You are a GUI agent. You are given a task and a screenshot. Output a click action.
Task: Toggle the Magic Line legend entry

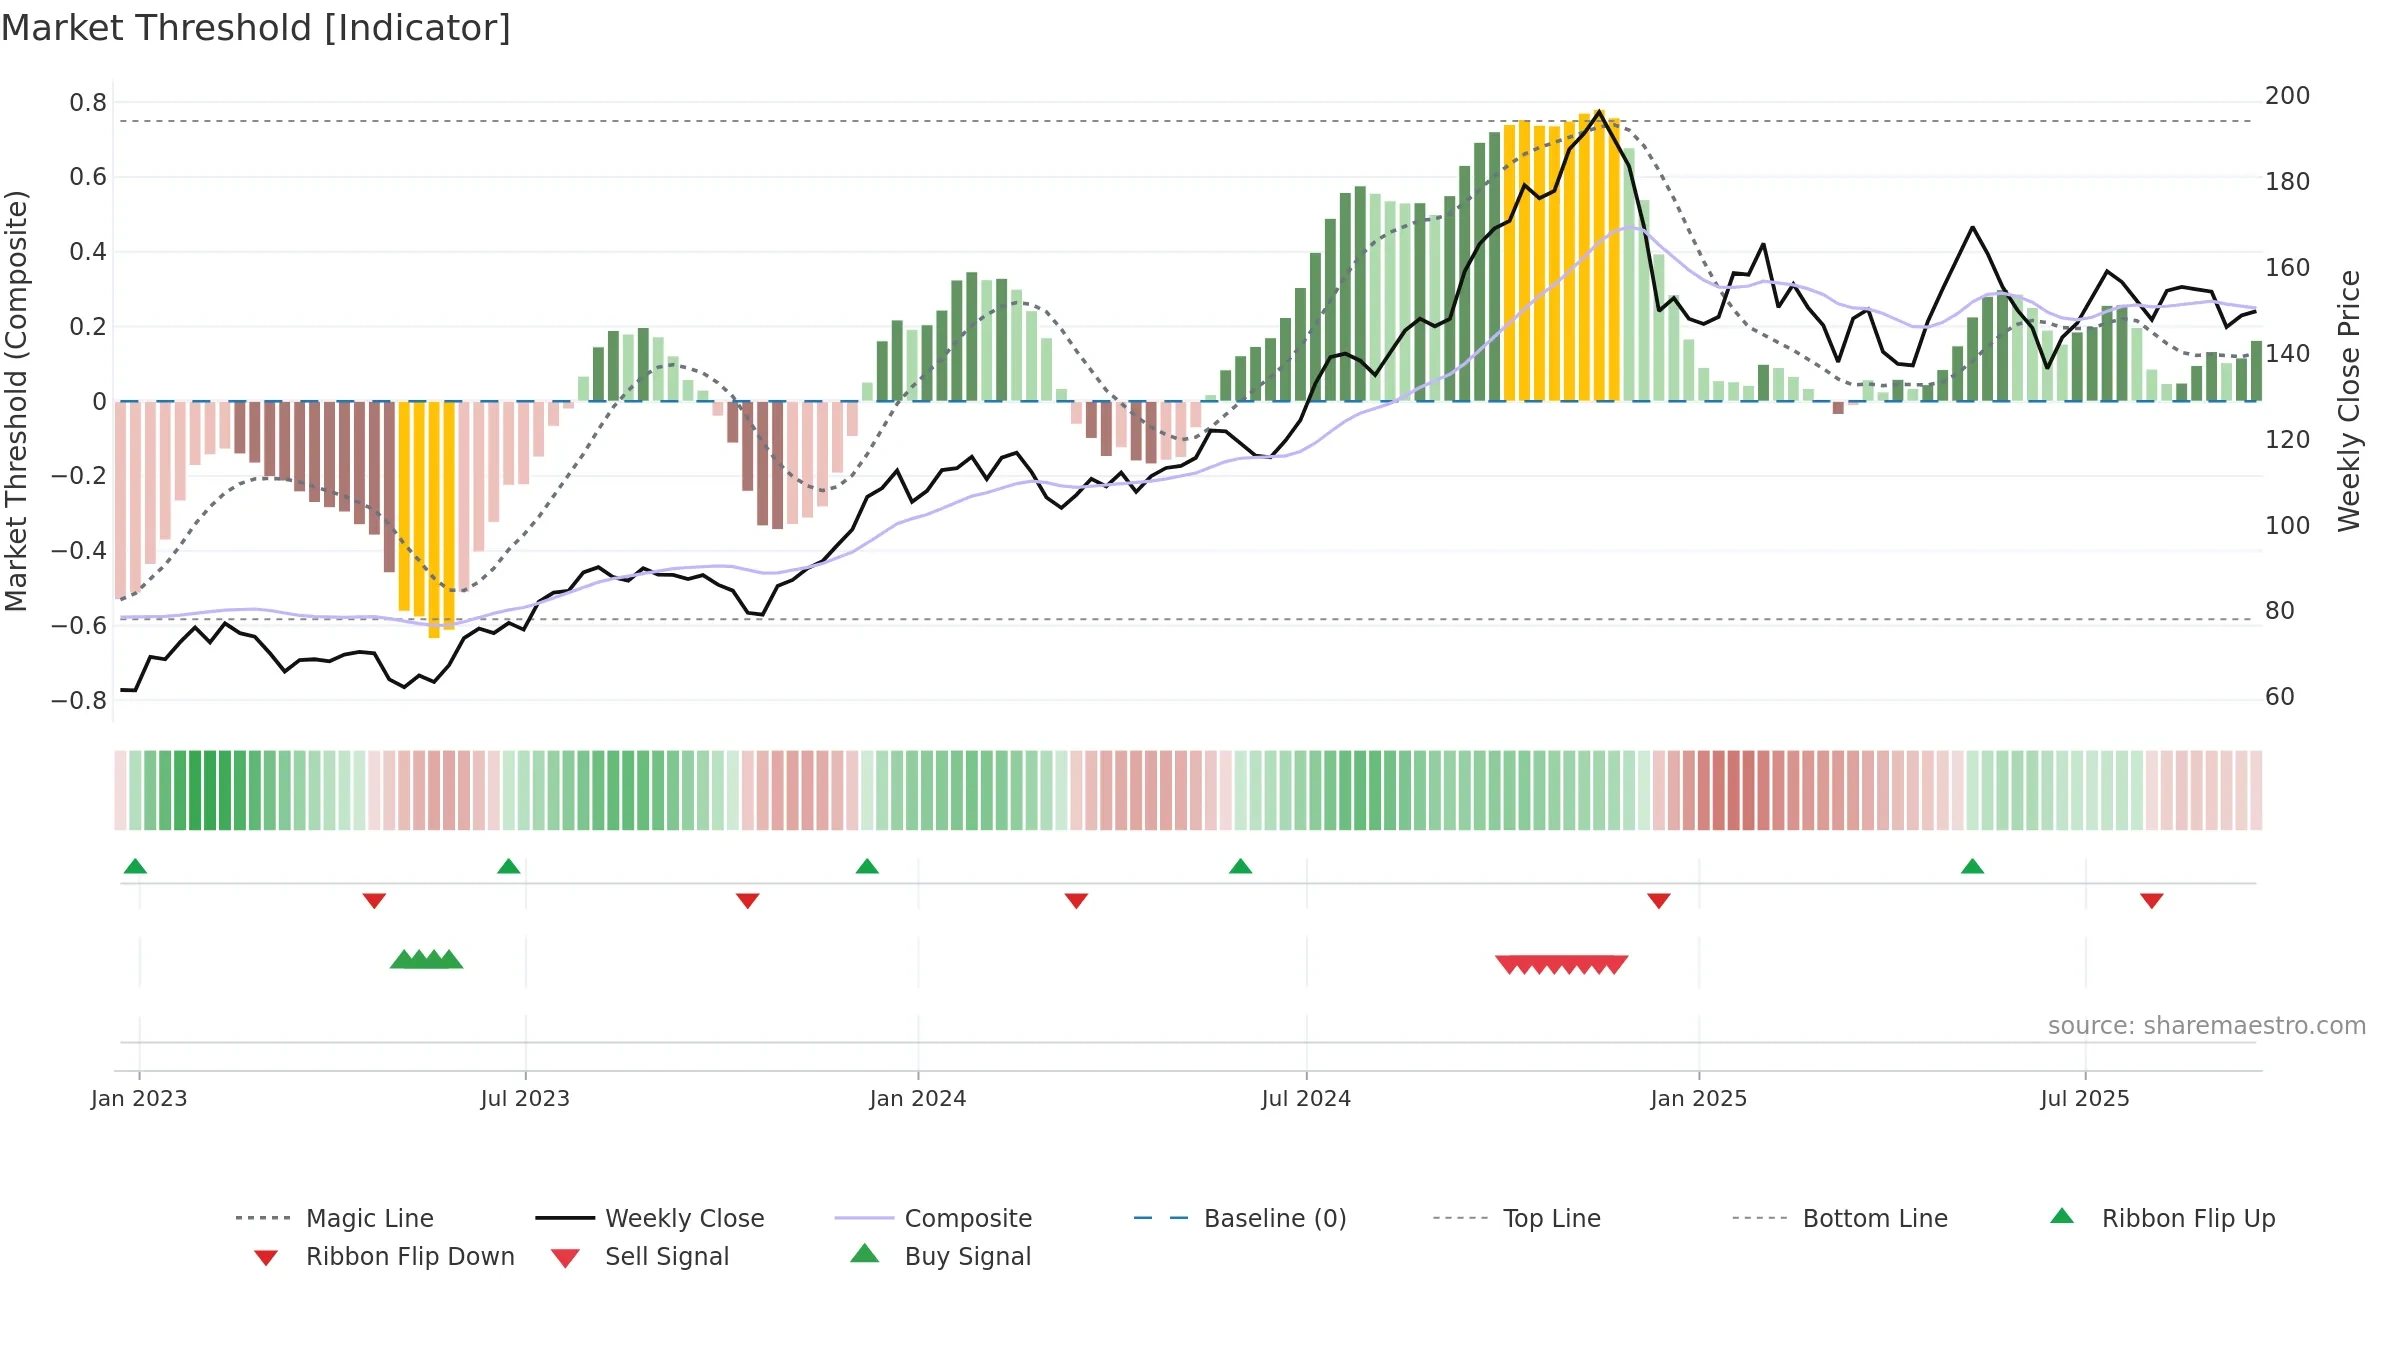click(335, 1218)
